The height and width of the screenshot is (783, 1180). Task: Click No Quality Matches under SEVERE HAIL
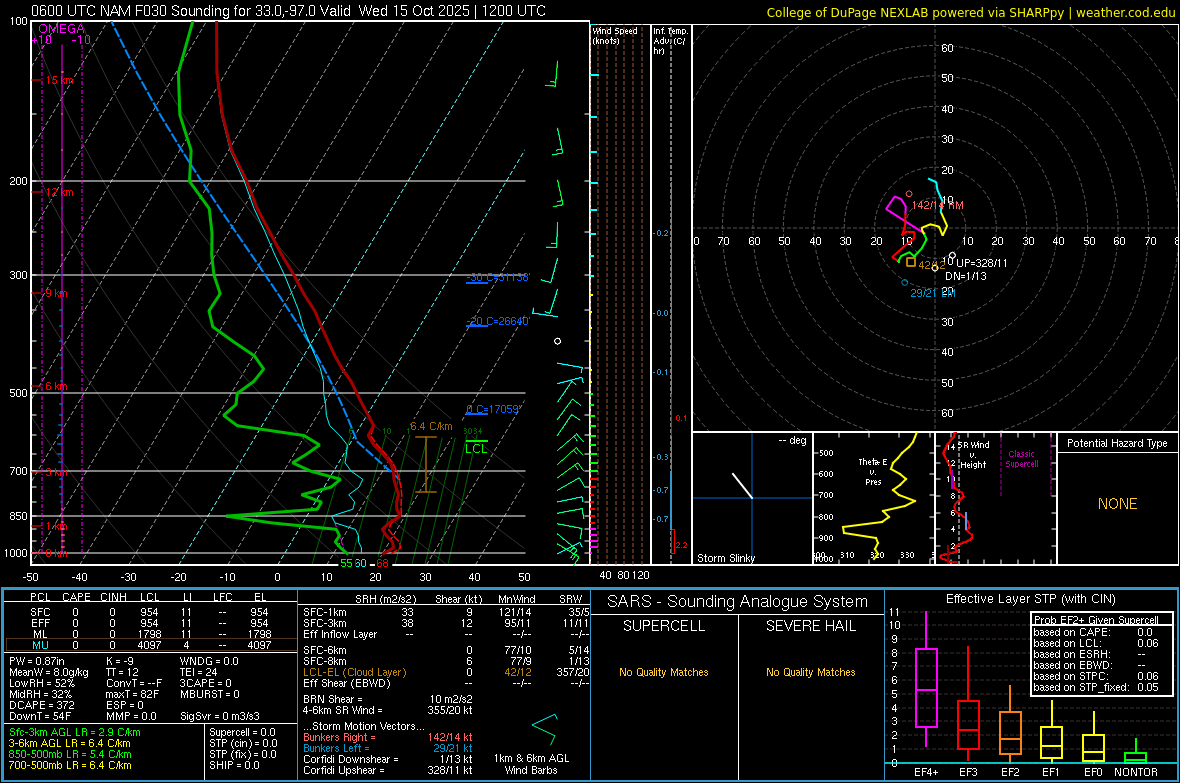pyautogui.click(x=810, y=672)
